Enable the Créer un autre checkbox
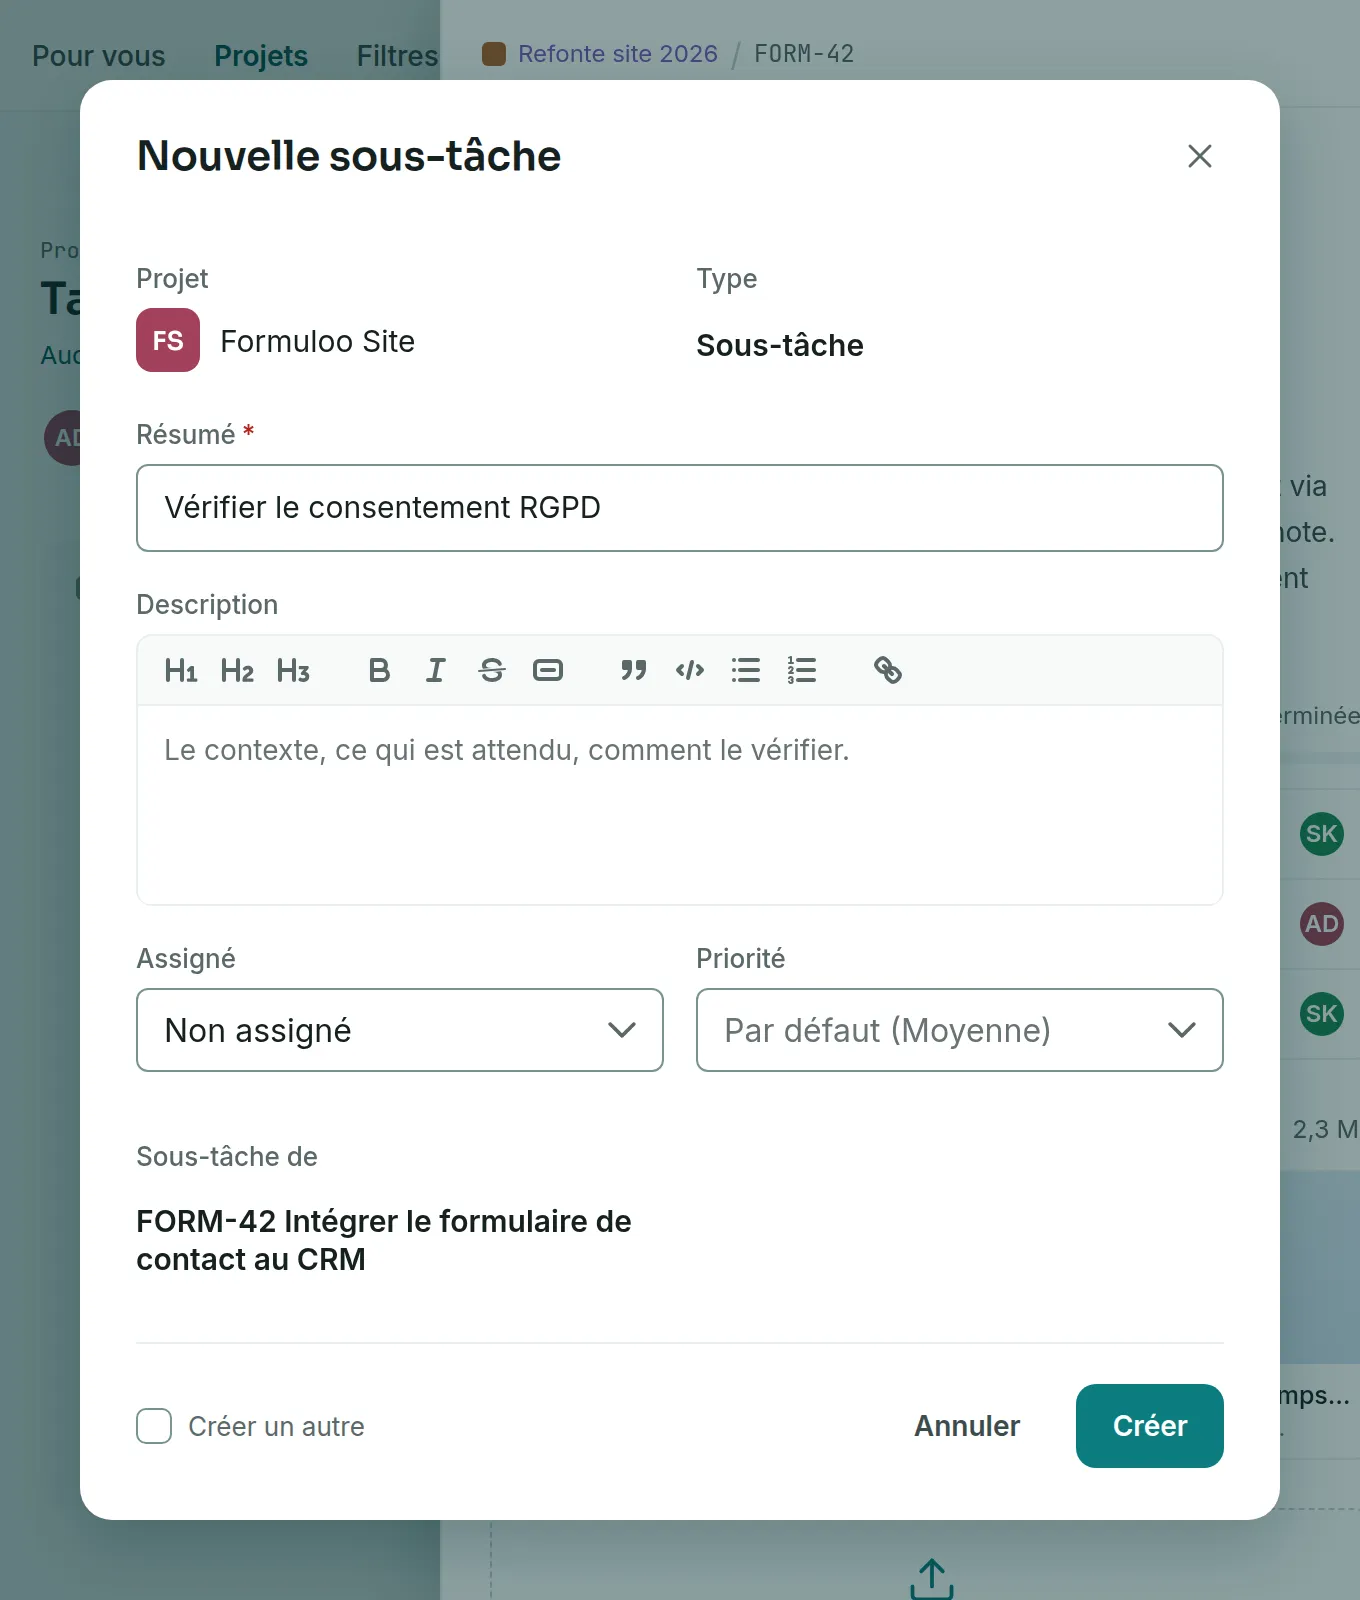The image size is (1360, 1600). [x=154, y=1426]
